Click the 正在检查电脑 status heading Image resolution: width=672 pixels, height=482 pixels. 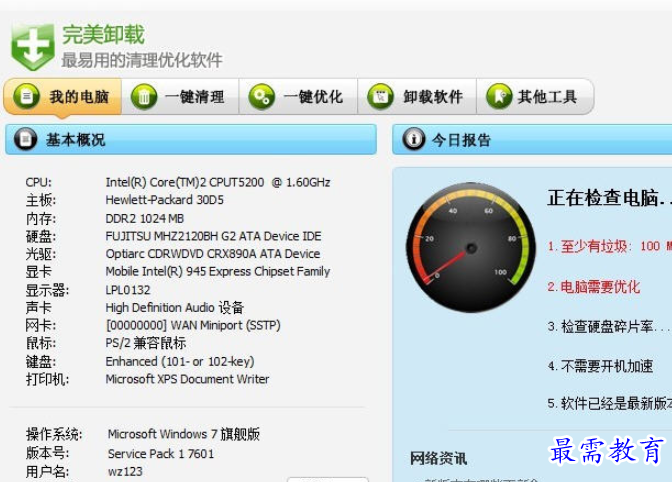tap(609, 198)
